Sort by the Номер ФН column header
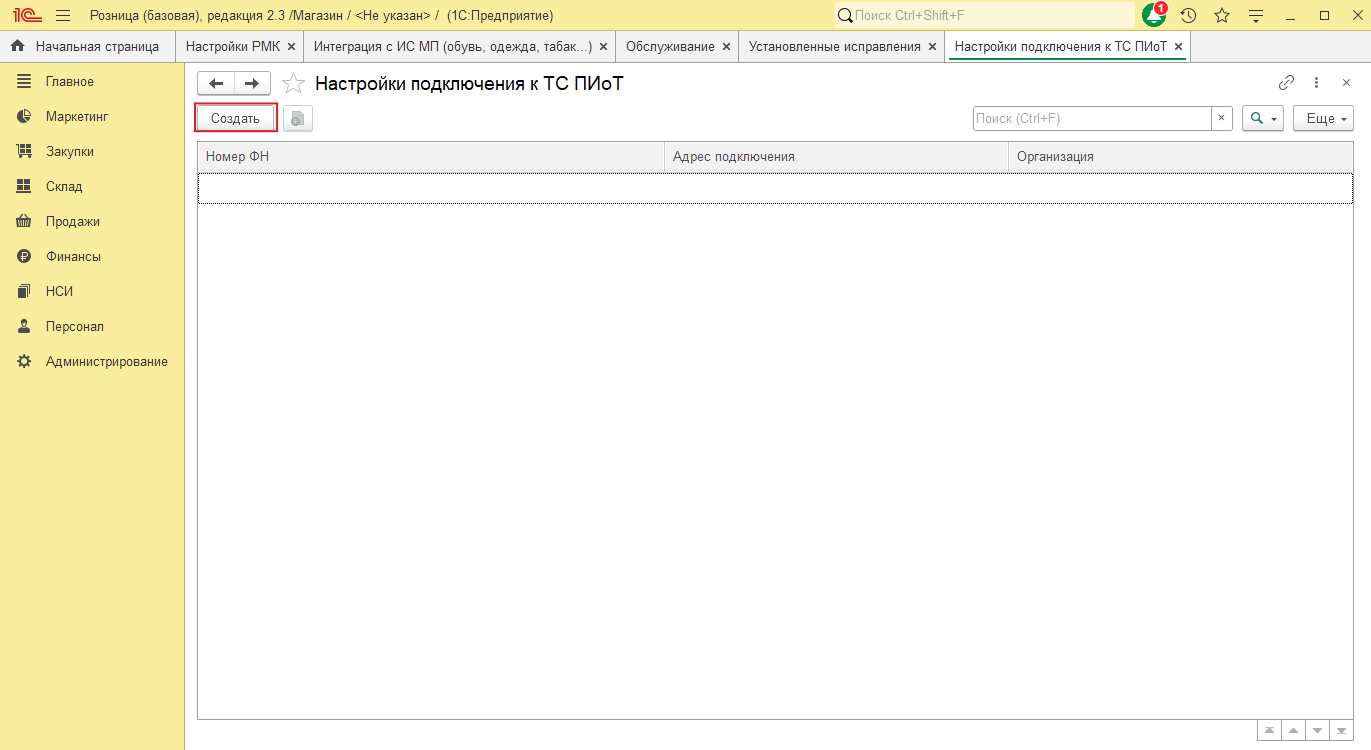This screenshot has width=1371, height=750. tap(431, 157)
